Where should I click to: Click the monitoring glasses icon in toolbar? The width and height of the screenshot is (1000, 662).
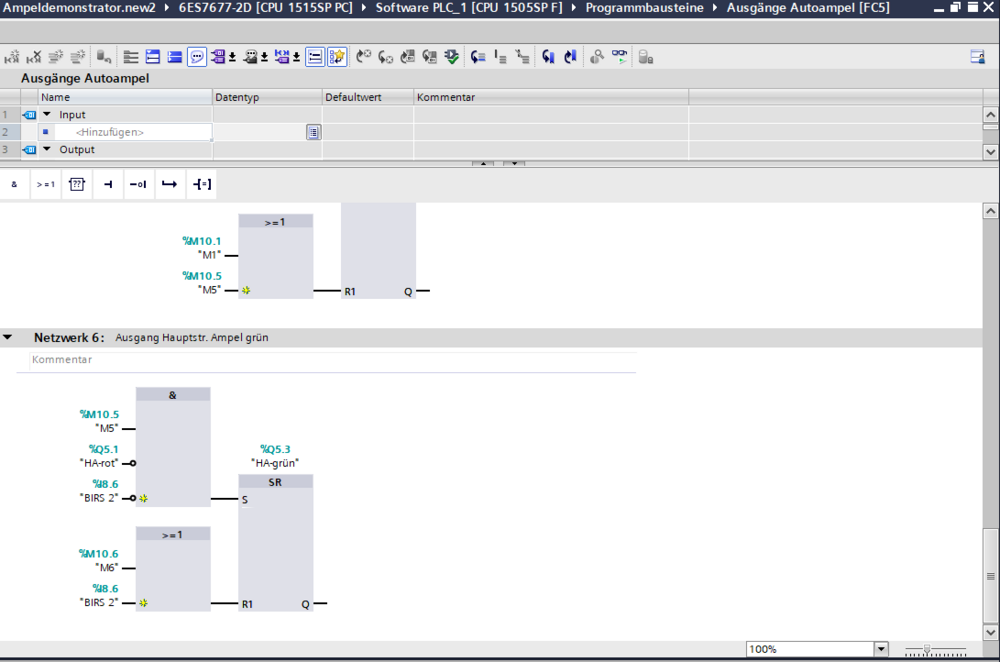click(620, 57)
